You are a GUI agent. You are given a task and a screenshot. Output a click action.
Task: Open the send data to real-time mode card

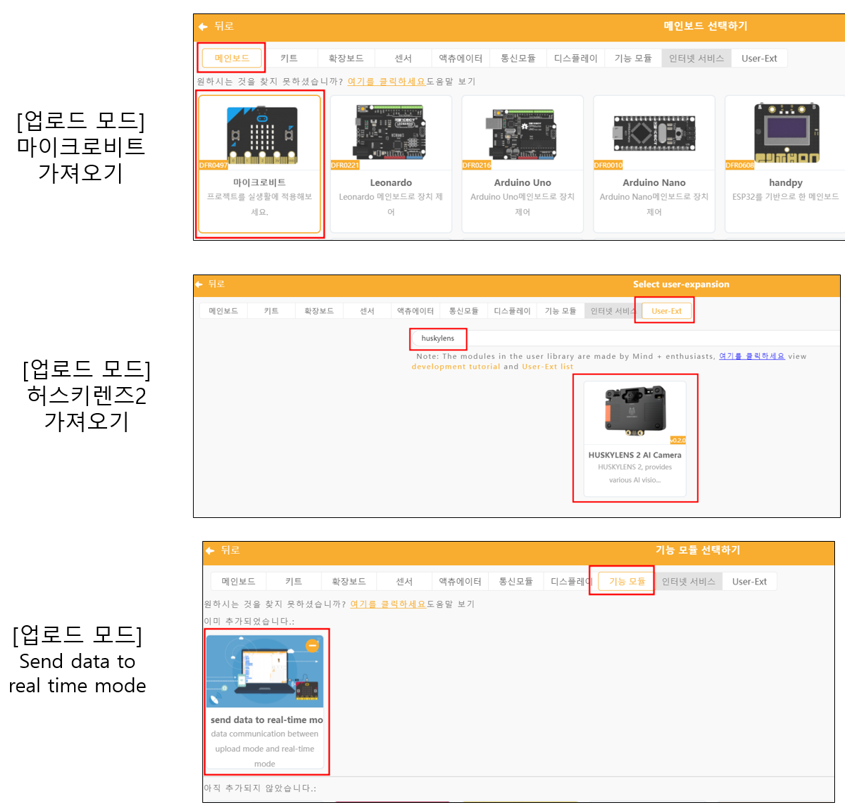[x=265, y=702]
